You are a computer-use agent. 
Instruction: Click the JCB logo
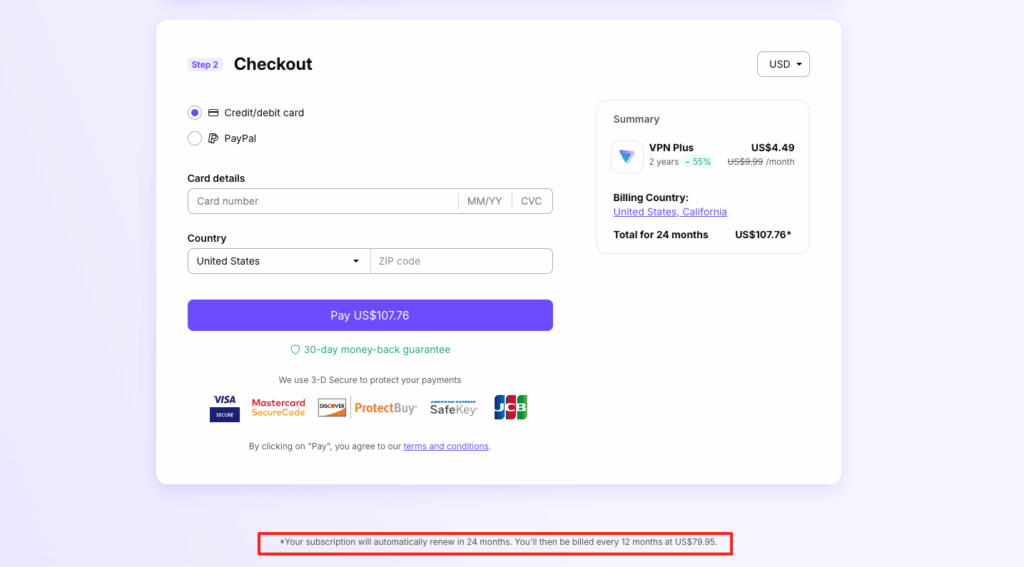511,408
